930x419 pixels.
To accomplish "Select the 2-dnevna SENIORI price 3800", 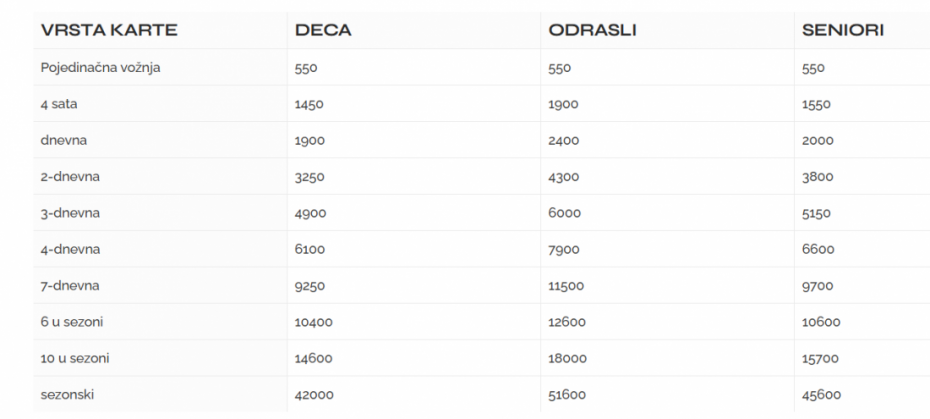I will pyautogui.click(x=818, y=177).
